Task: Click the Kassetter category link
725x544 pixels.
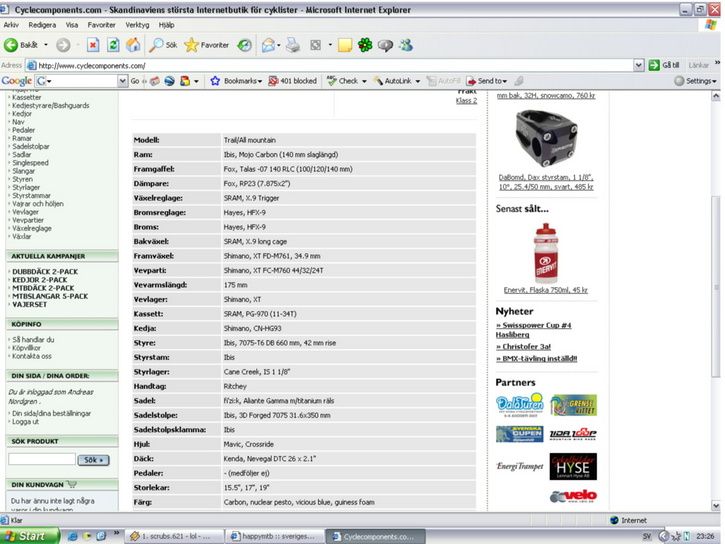Action: coord(26,98)
